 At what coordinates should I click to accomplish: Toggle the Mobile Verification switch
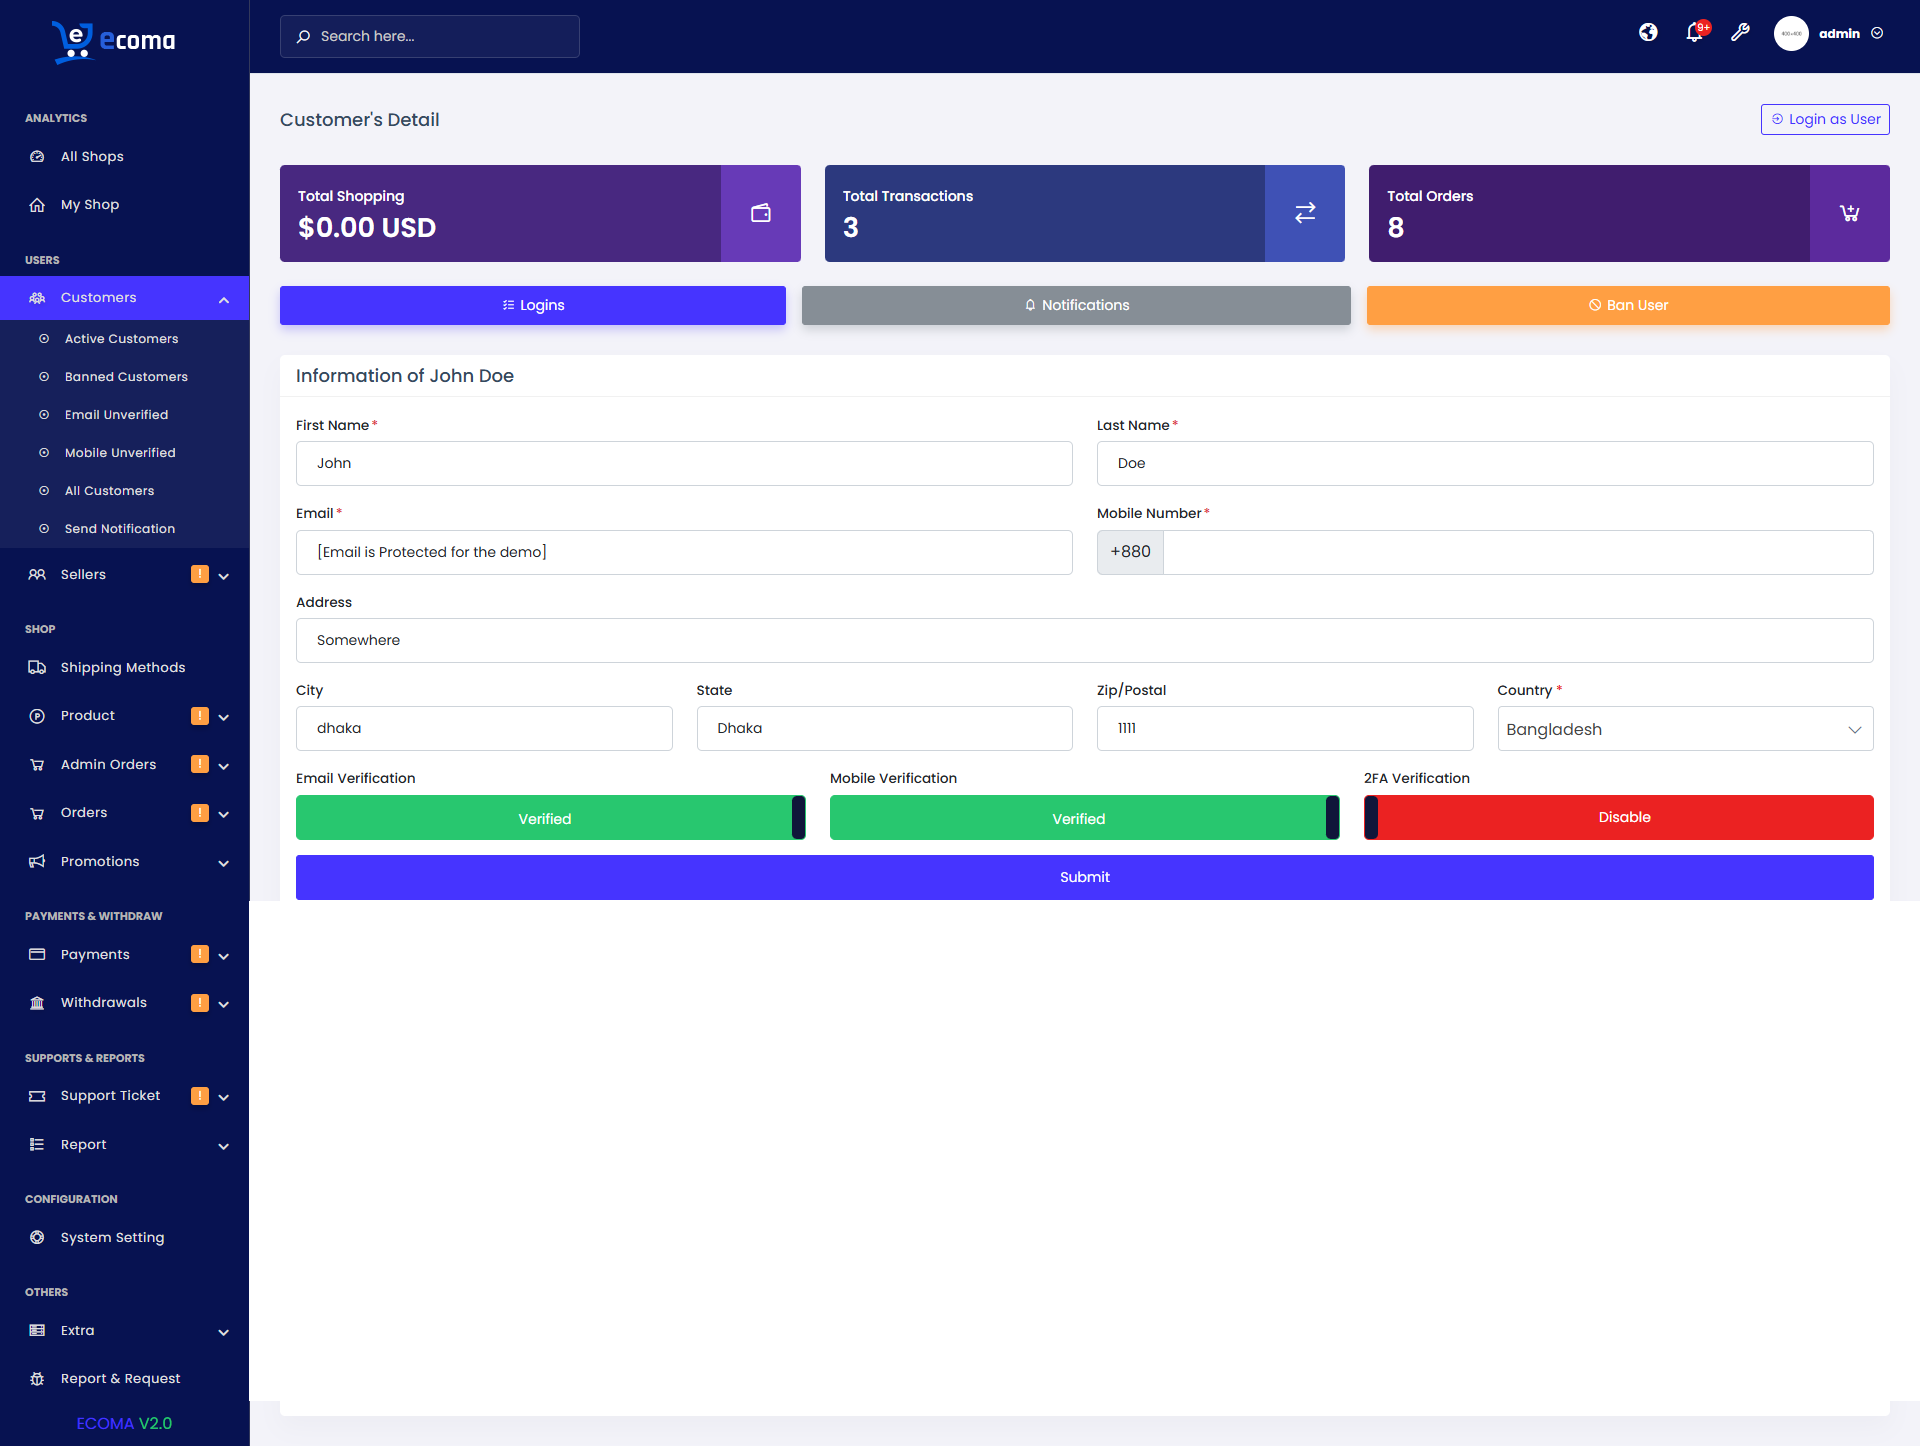point(1084,818)
